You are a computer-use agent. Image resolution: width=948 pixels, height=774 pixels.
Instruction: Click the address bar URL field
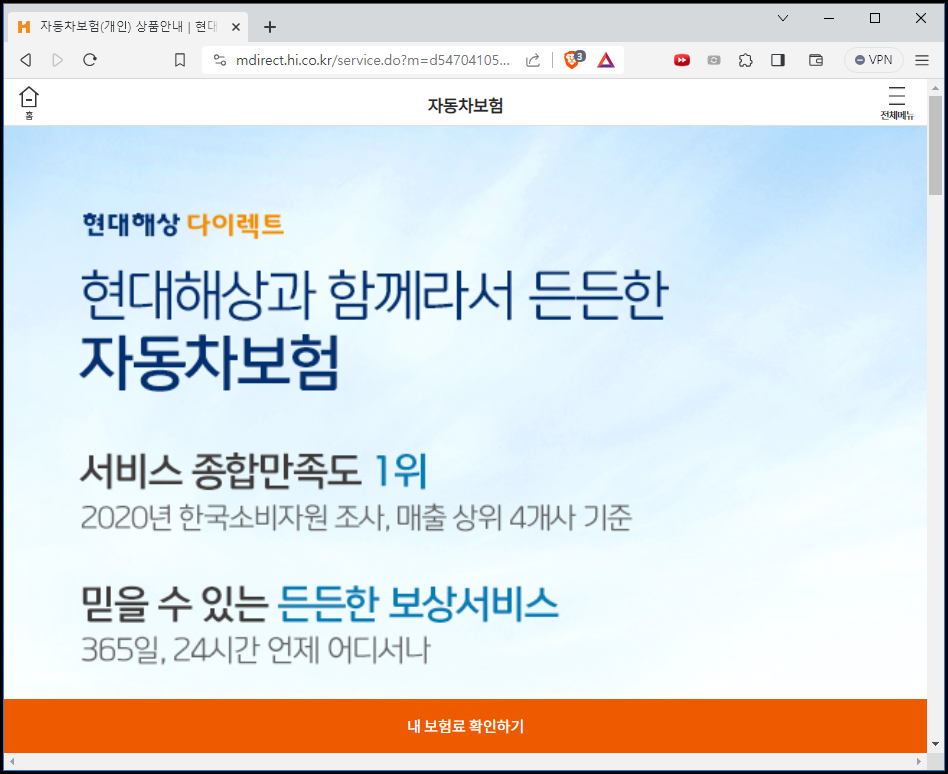coord(372,60)
